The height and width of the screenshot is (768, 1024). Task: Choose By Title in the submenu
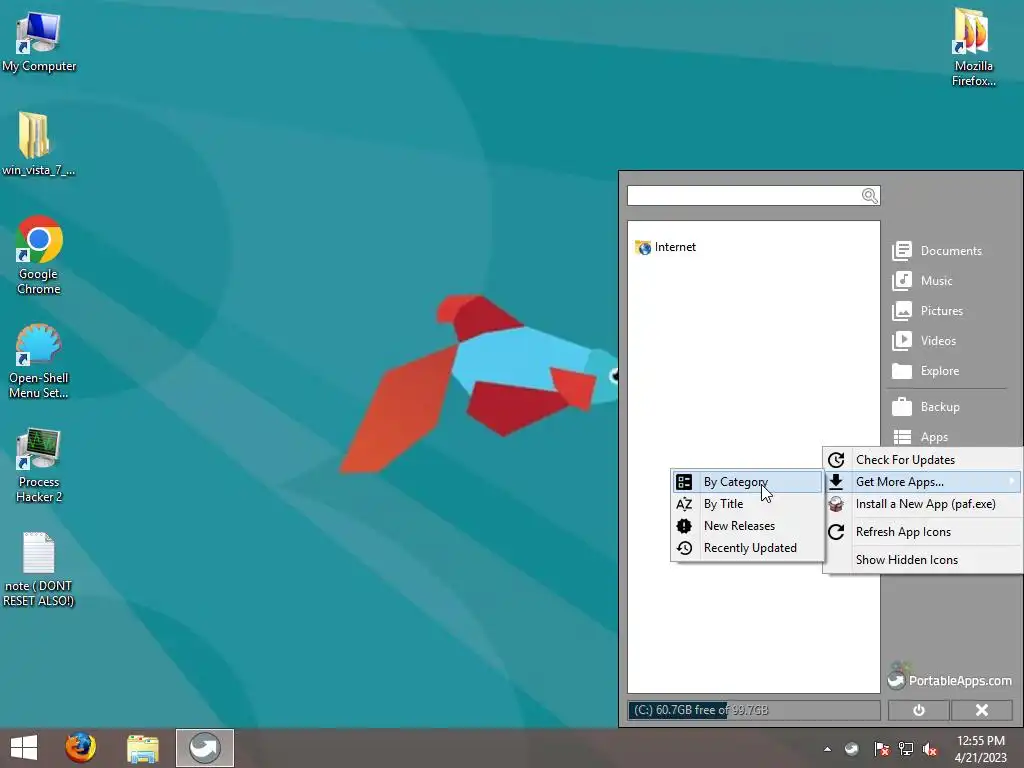pos(747,504)
